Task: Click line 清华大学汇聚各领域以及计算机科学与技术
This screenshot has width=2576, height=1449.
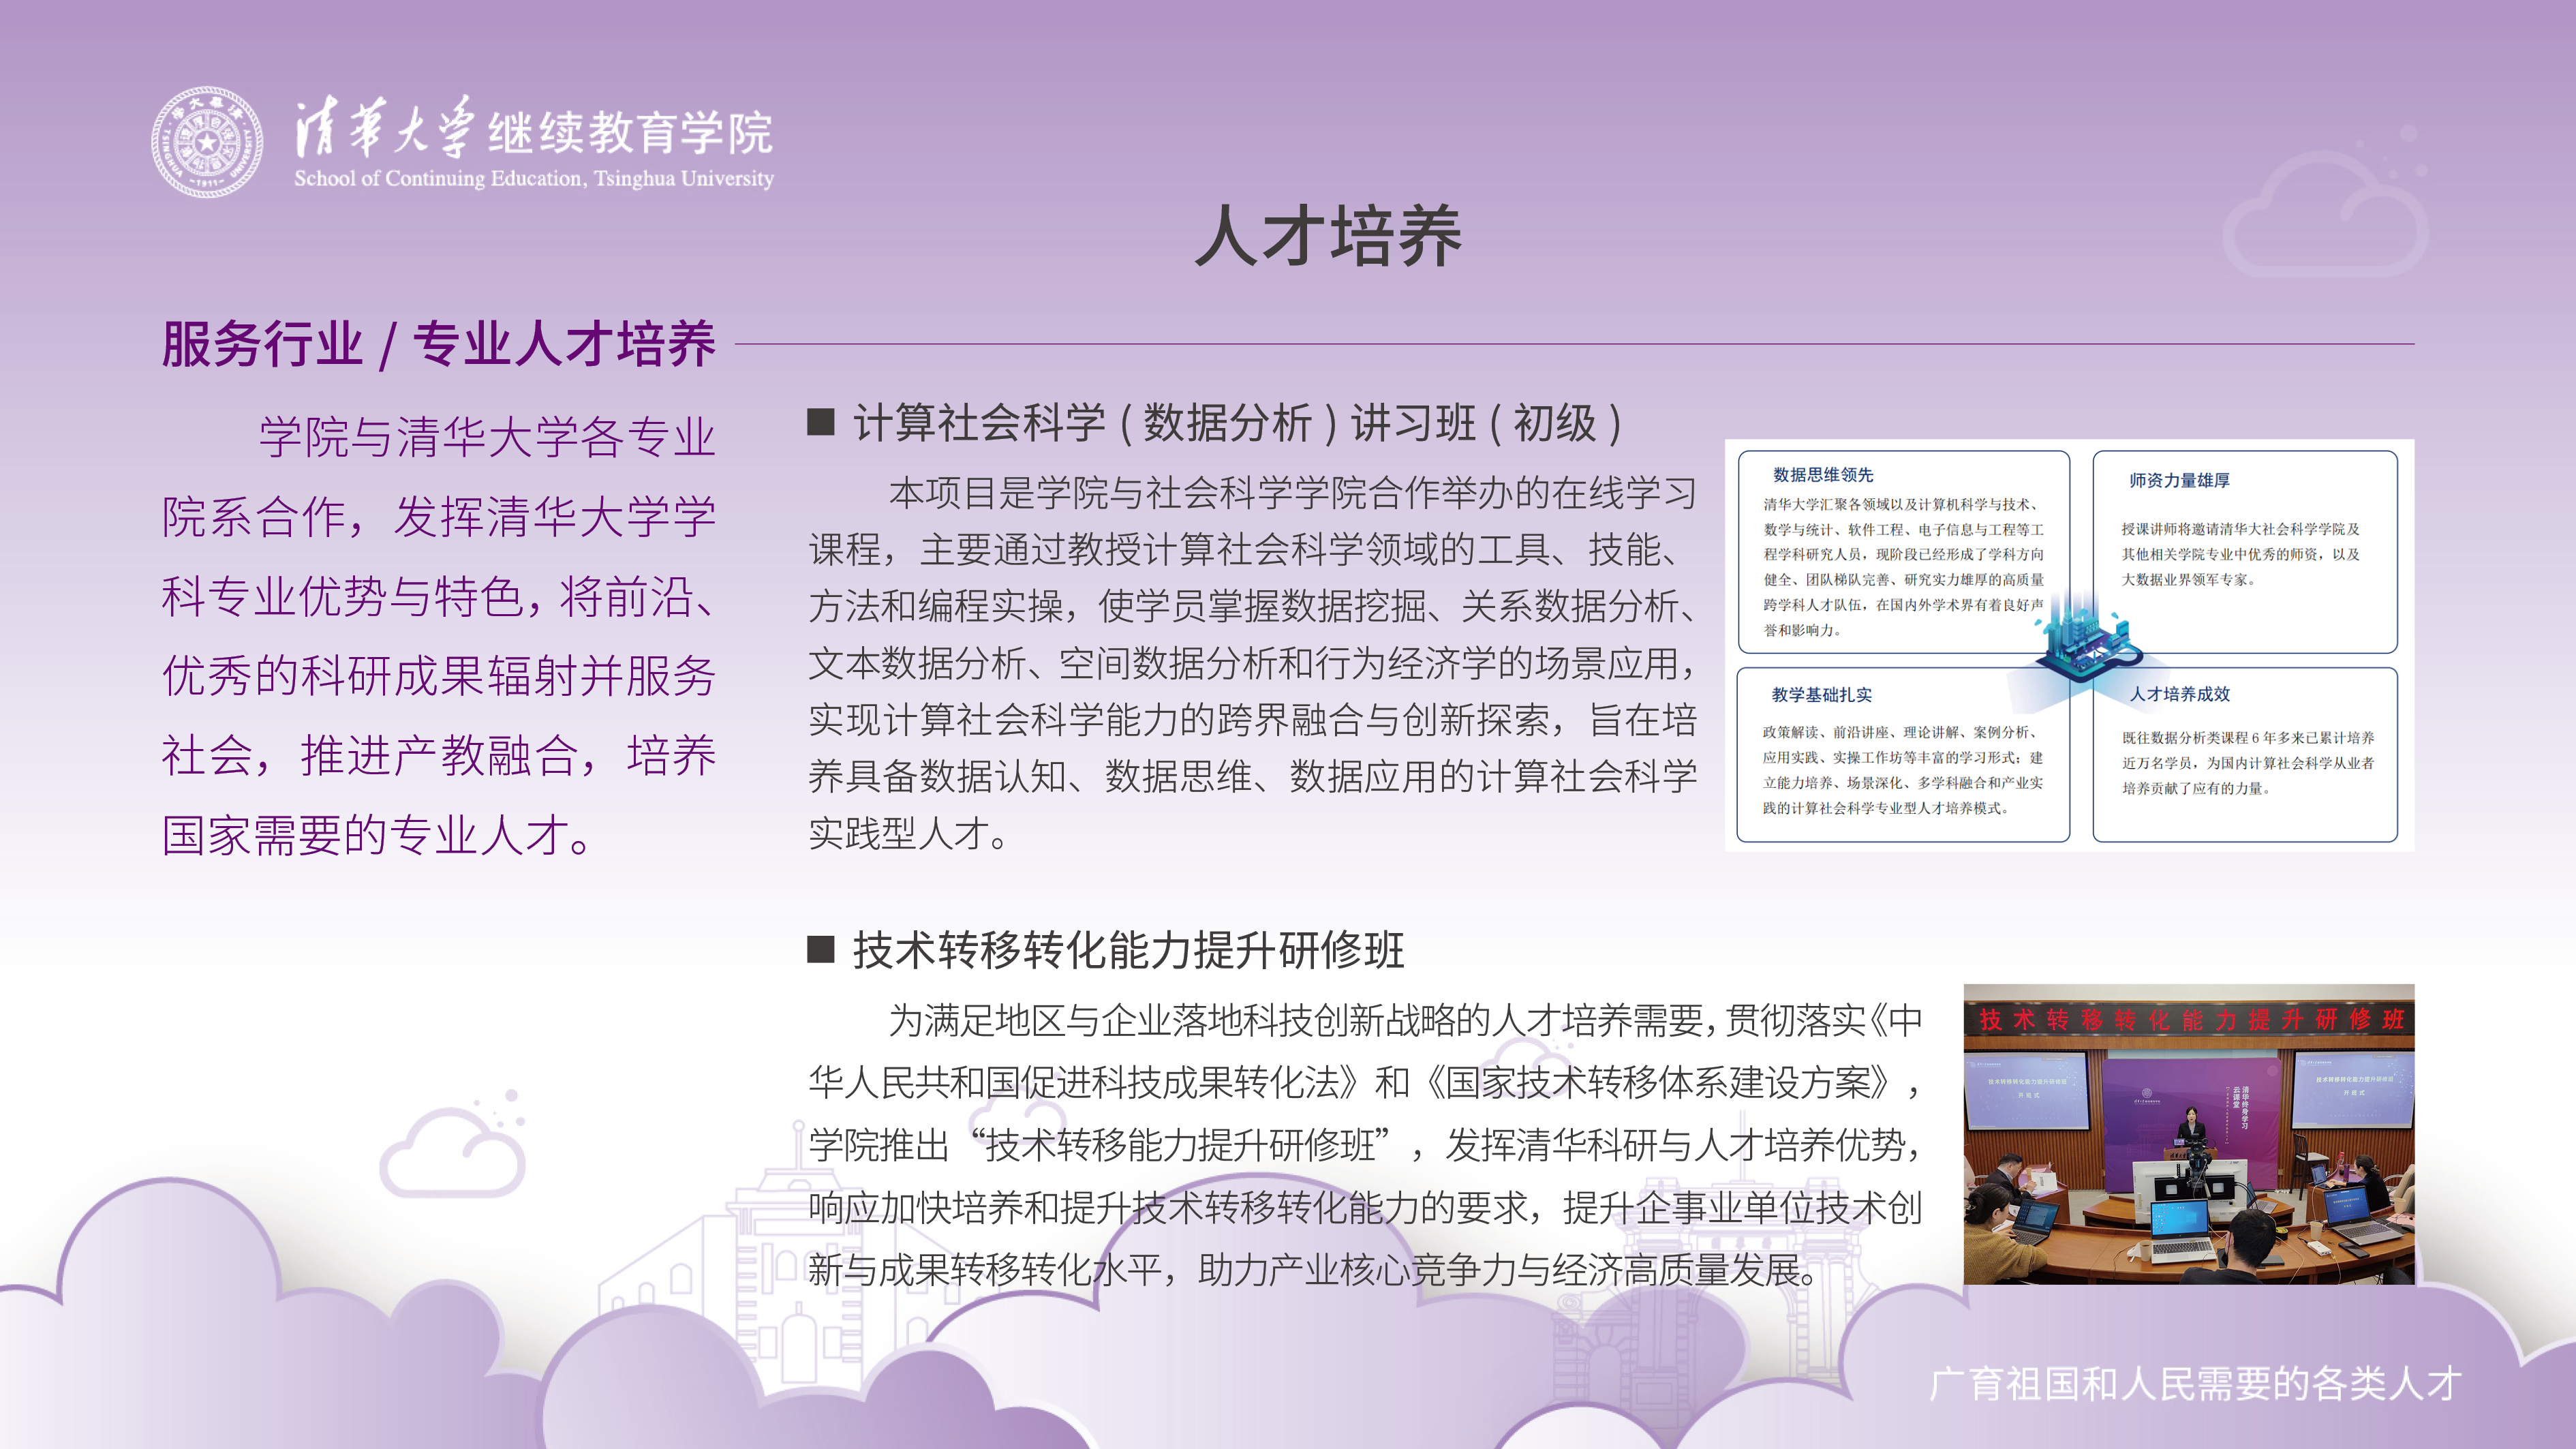Action: [1901, 504]
